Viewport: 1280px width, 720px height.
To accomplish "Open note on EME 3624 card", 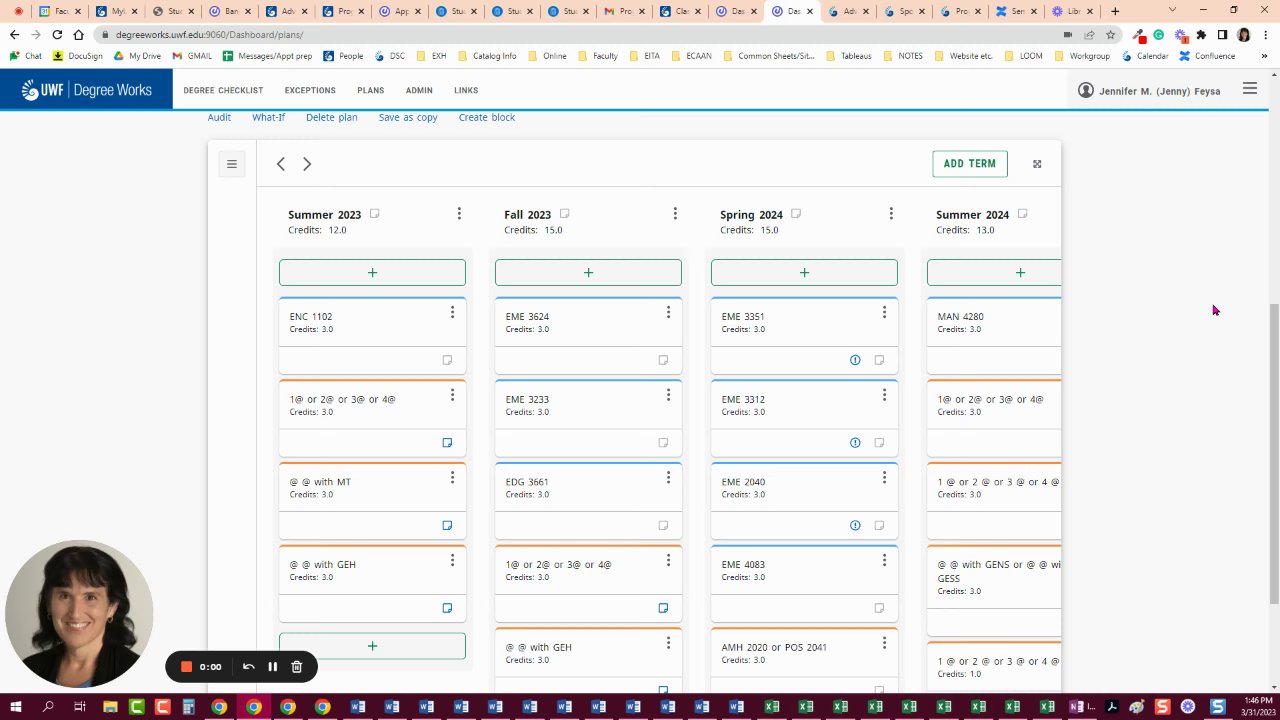I will click(663, 360).
